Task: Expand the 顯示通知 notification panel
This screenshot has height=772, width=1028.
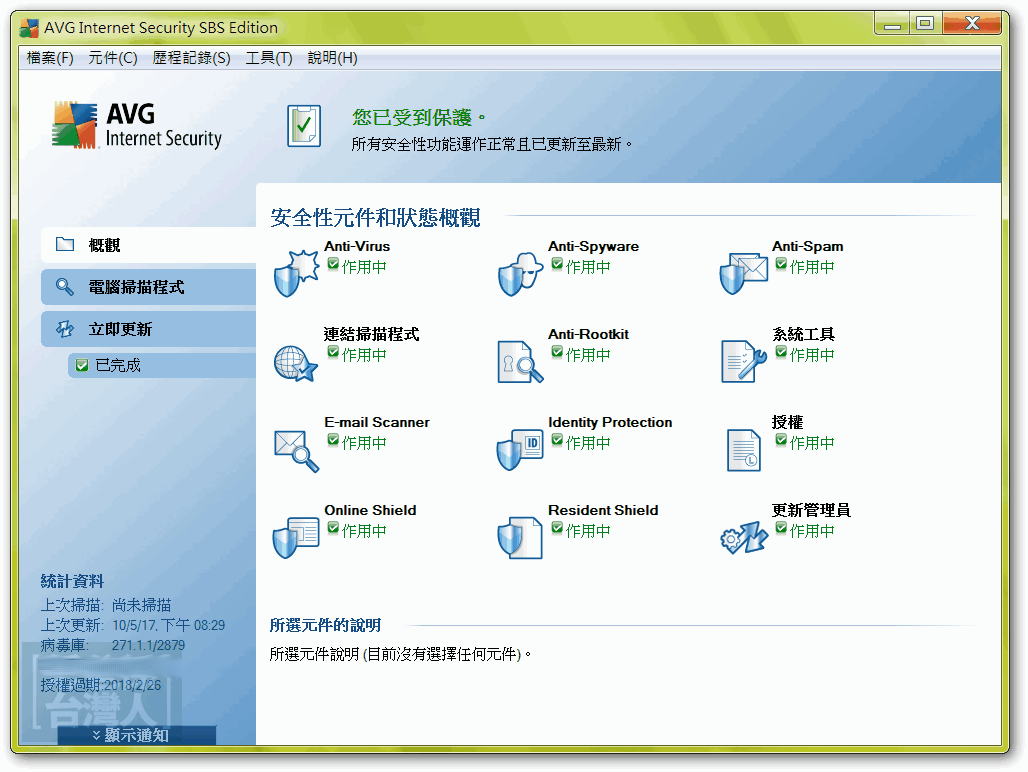Action: click(x=136, y=735)
